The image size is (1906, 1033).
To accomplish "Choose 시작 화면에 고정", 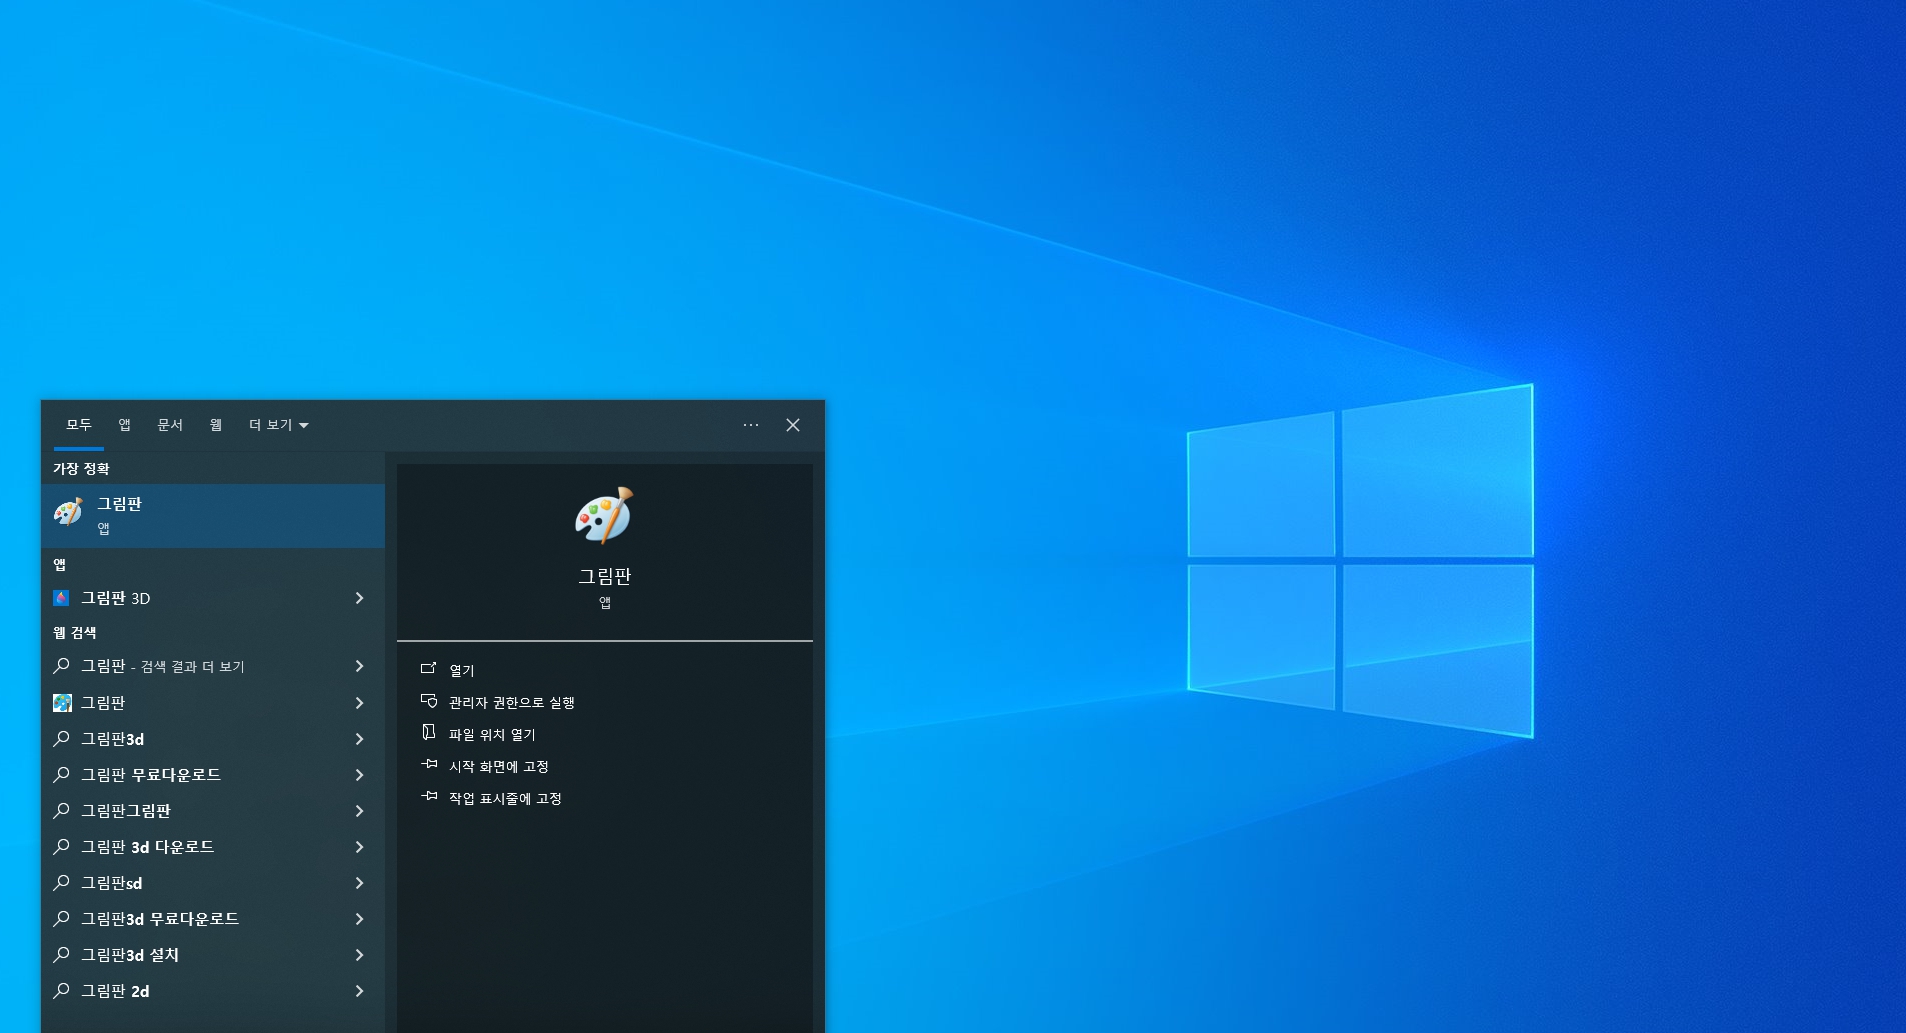I will point(498,766).
